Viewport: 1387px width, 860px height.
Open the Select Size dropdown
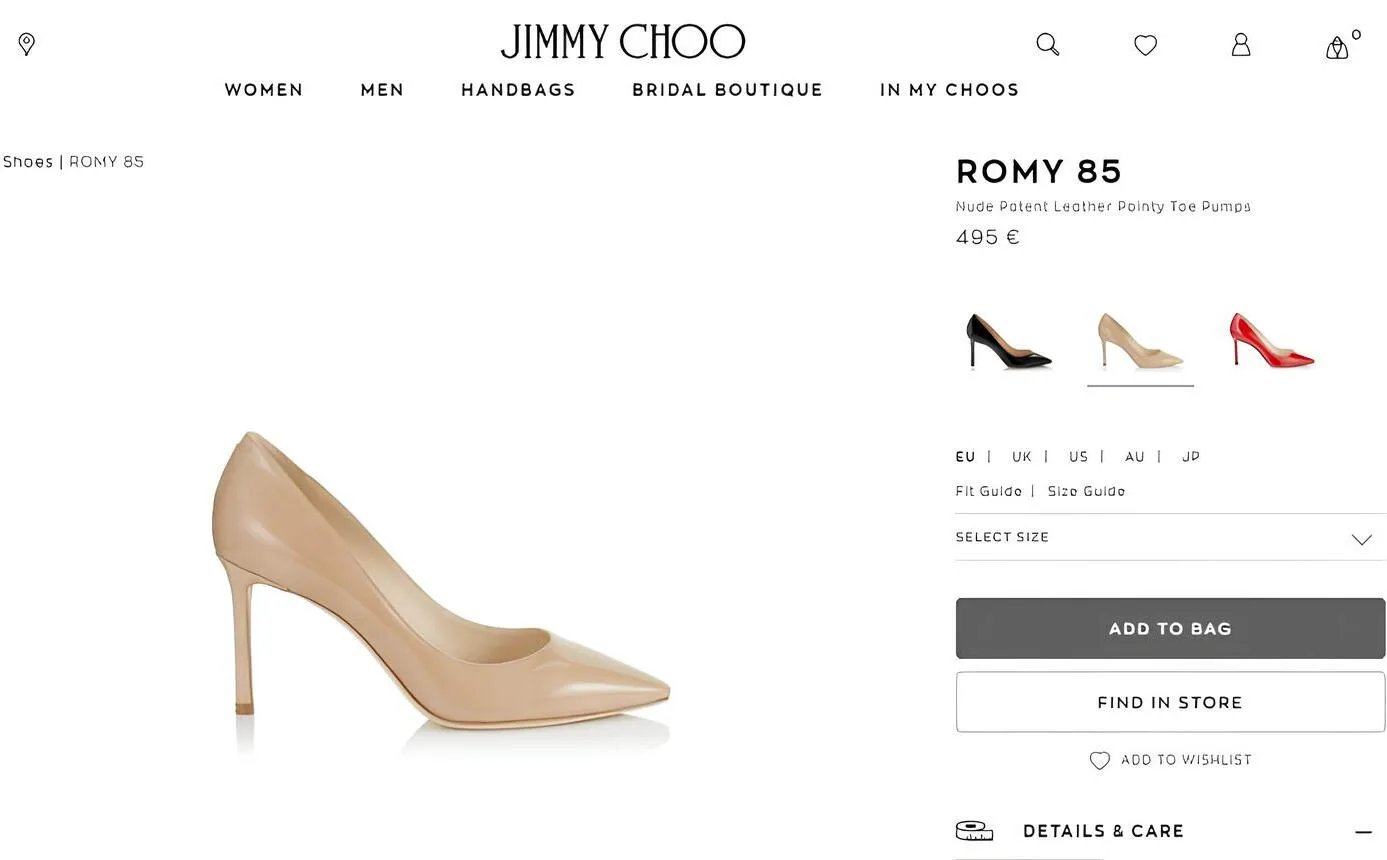pos(1169,538)
